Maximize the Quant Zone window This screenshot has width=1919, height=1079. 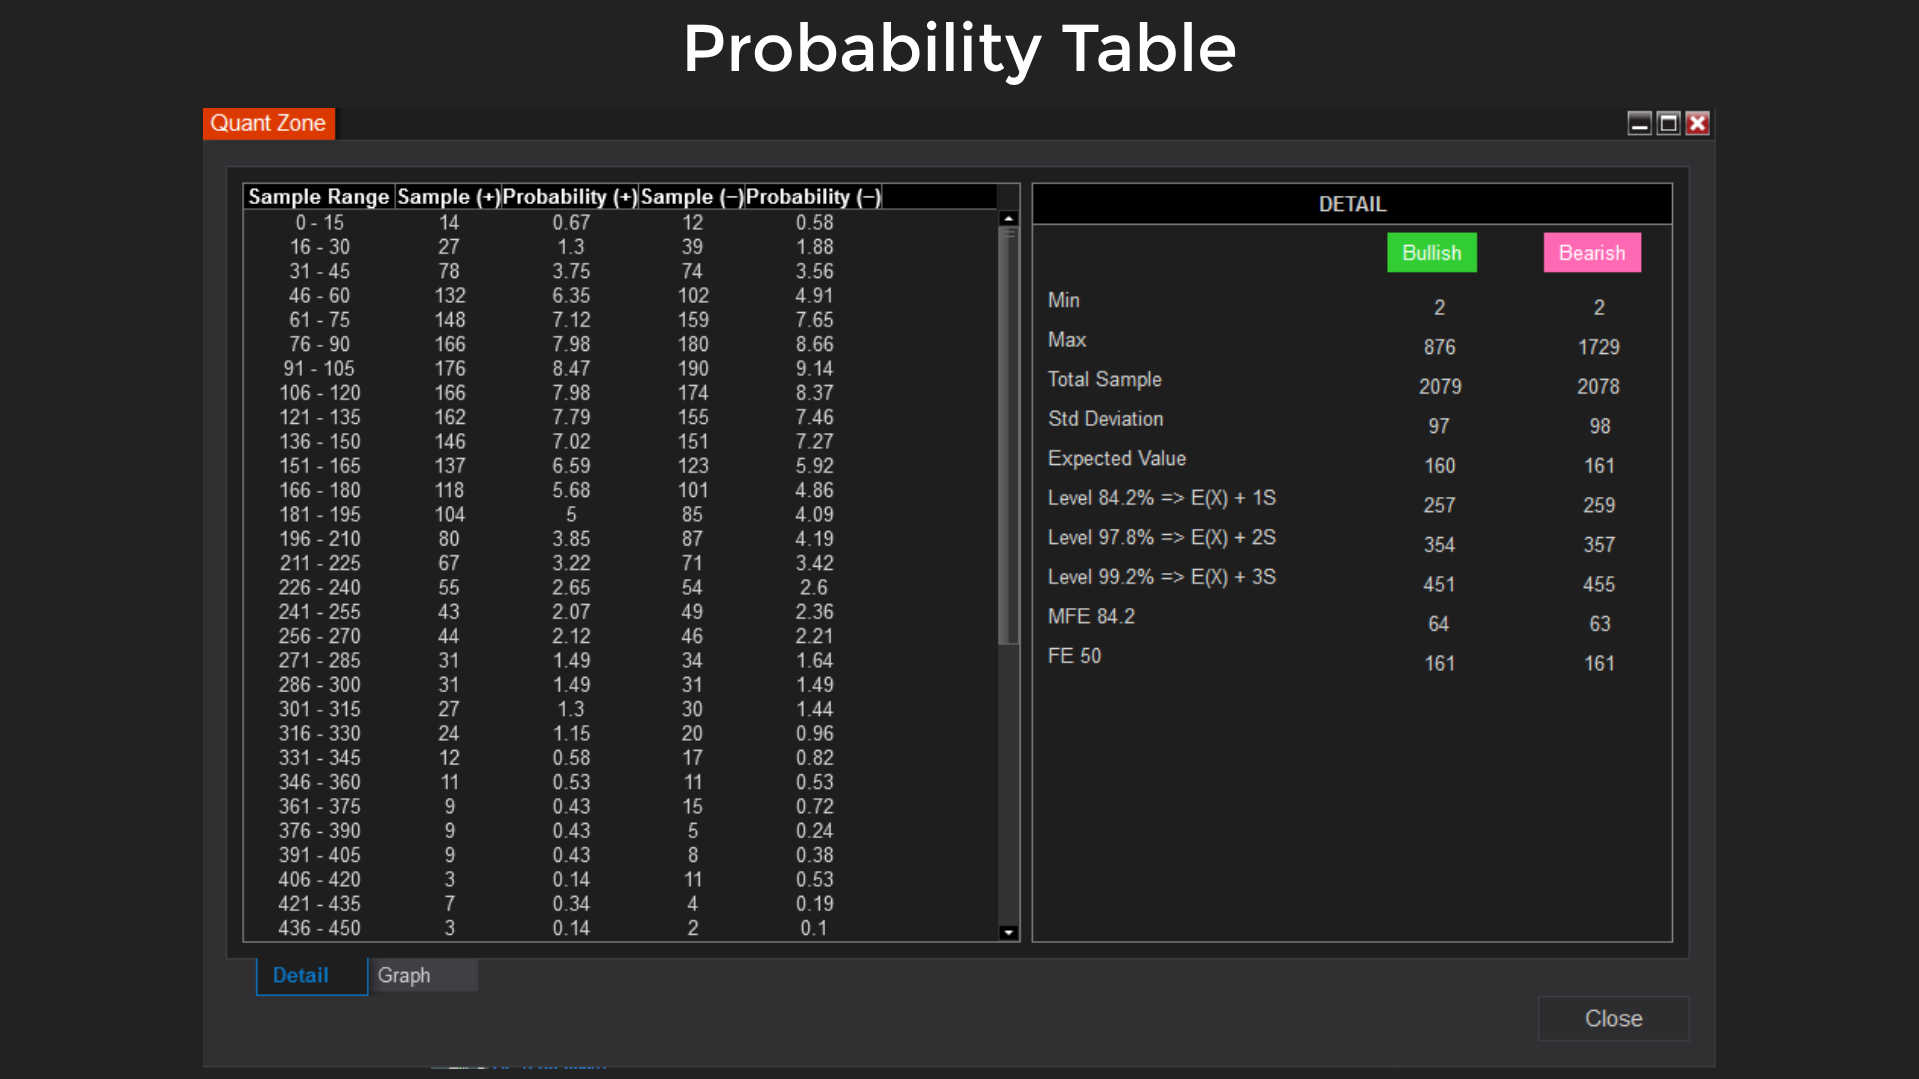[1668, 123]
